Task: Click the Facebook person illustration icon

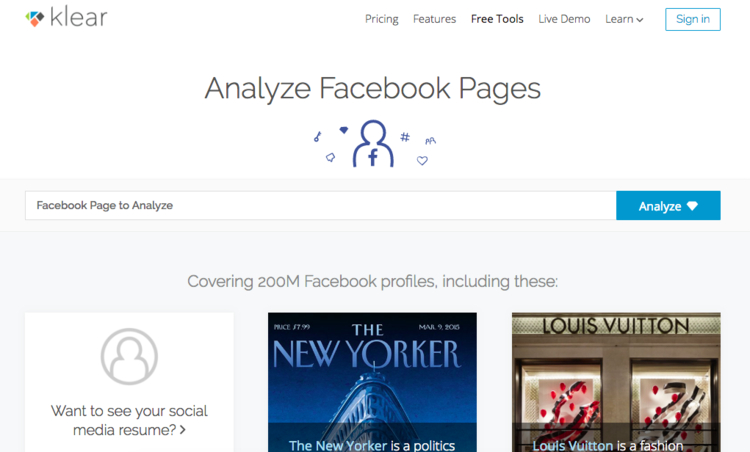Action: pyautogui.click(x=373, y=143)
